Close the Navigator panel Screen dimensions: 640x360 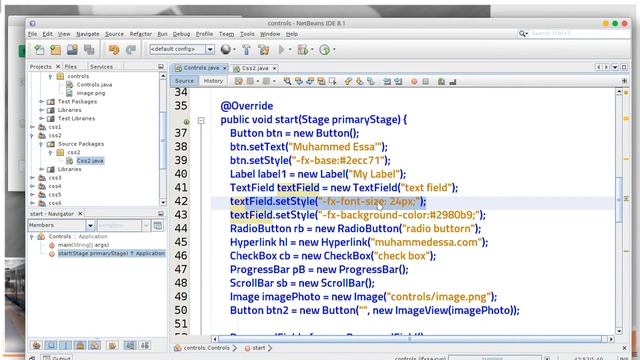pyautogui.click(x=80, y=213)
